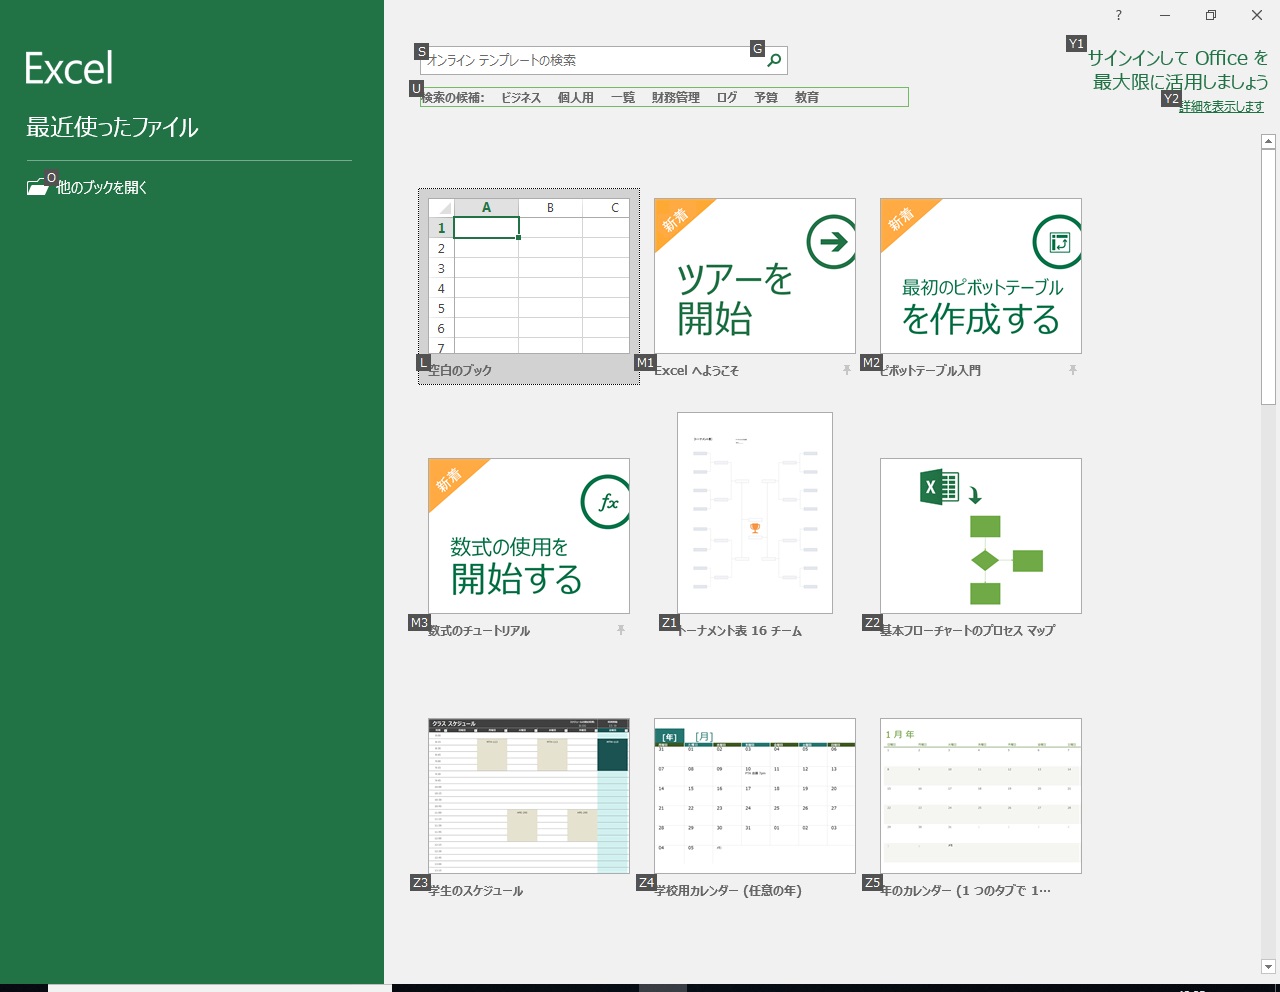Select the 教育 suggested search
Screen dimensions: 1280x992
point(807,97)
